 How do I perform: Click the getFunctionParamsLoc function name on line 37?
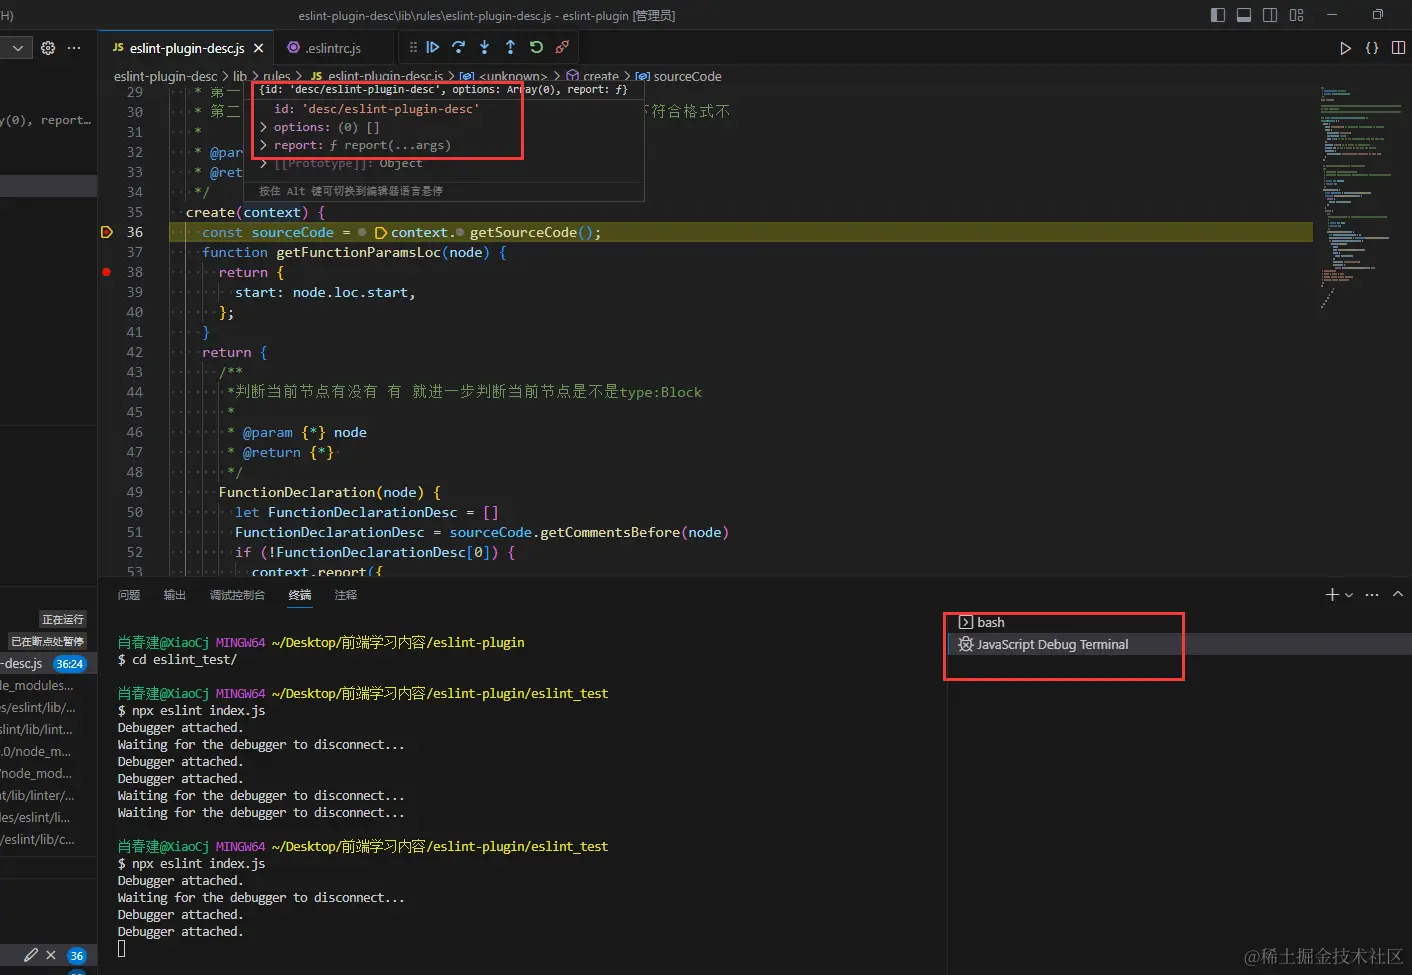[x=358, y=252]
